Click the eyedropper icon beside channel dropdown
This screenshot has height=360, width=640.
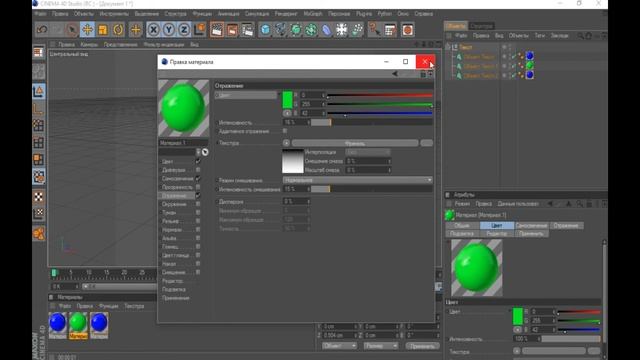click(x=205, y=152)
